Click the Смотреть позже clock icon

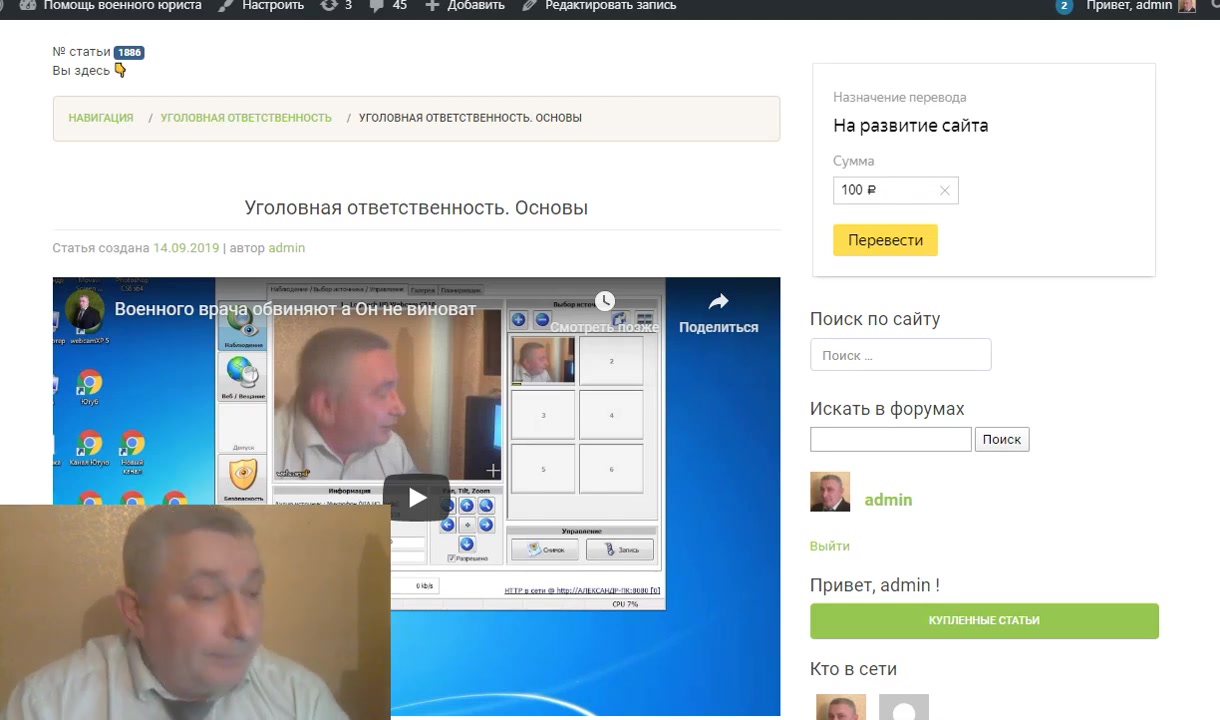coord(604,301)
